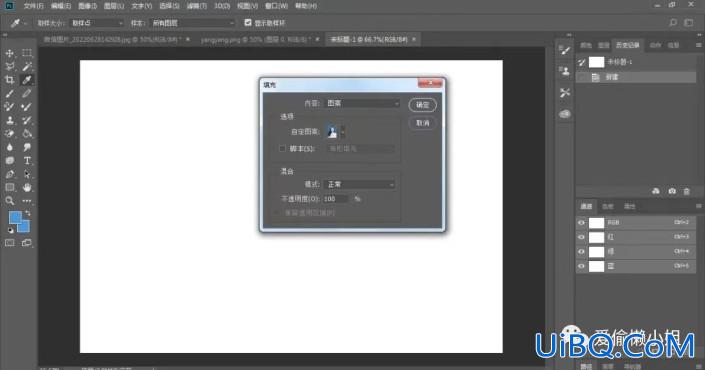Switch to 通道 channels tab

coord(586,206)
